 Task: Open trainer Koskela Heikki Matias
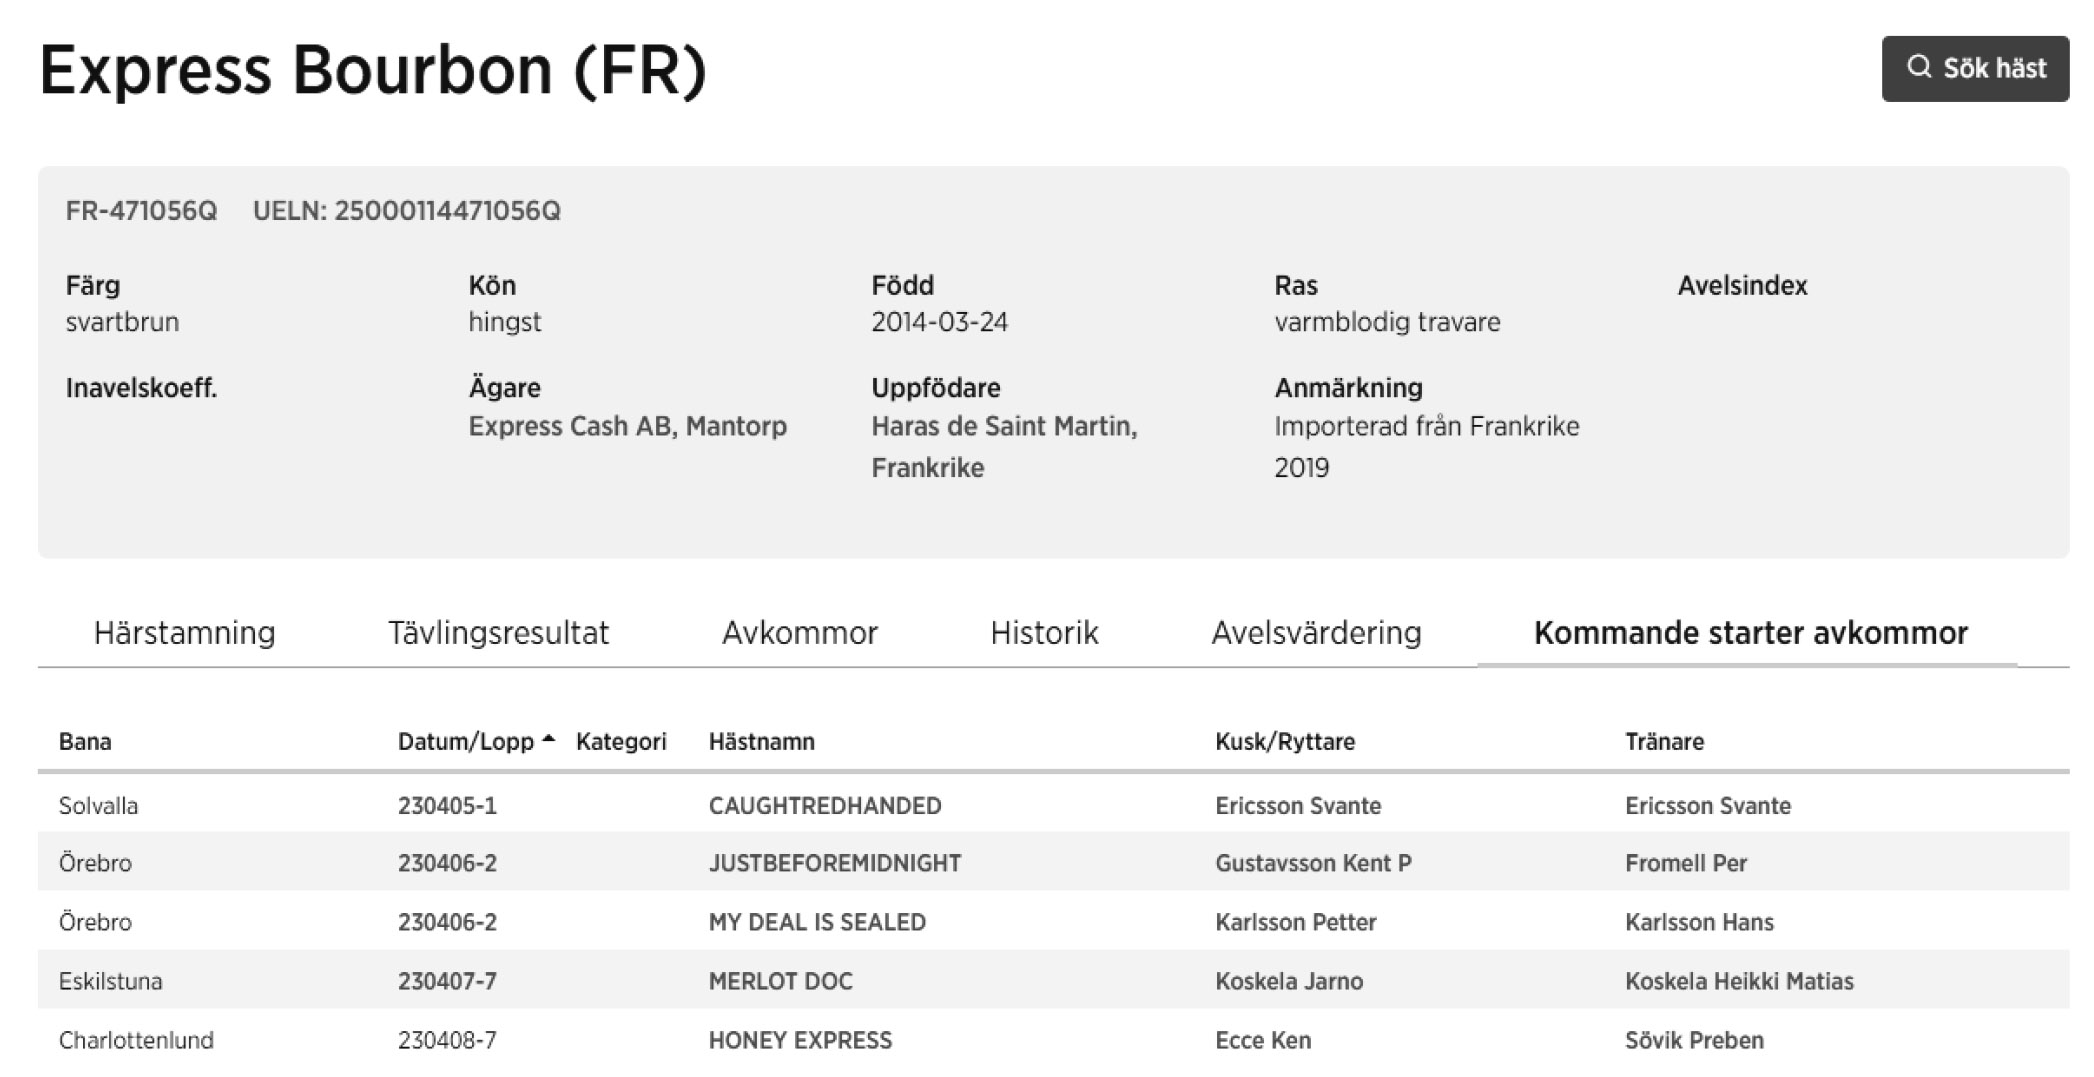coord(1739,980)
